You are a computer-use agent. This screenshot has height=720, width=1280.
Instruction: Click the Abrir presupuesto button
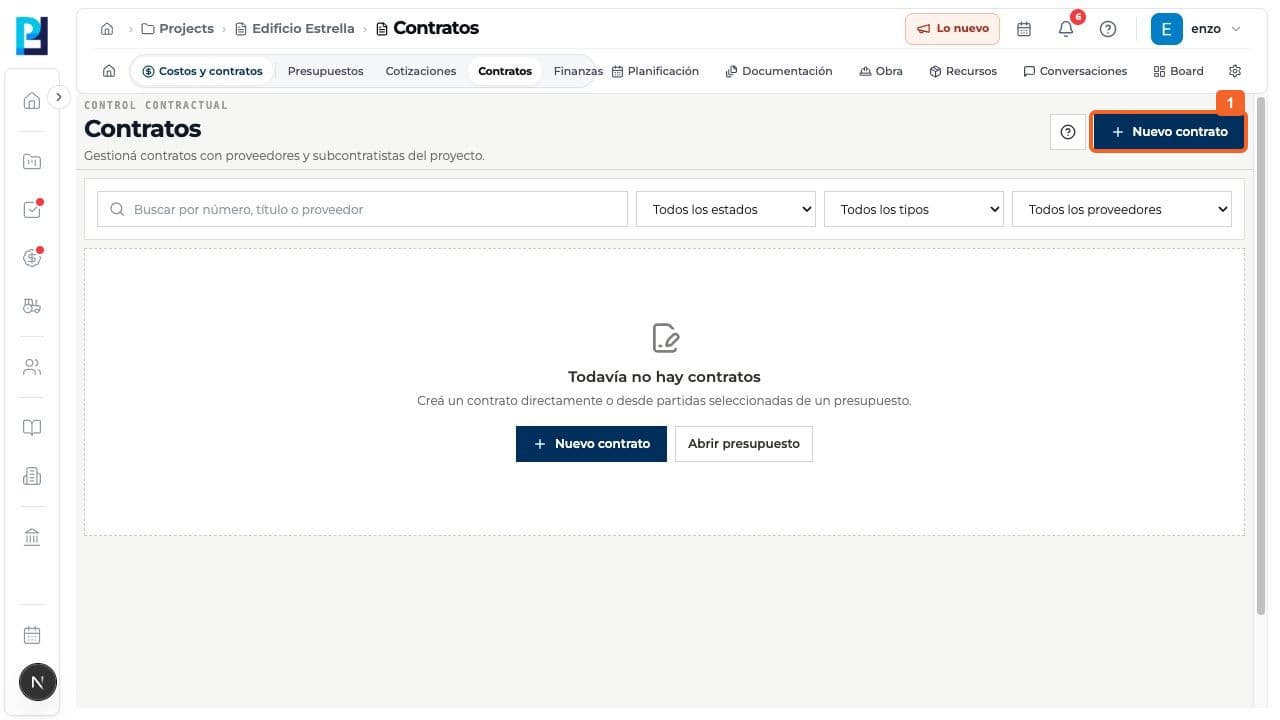coord(744,444)
